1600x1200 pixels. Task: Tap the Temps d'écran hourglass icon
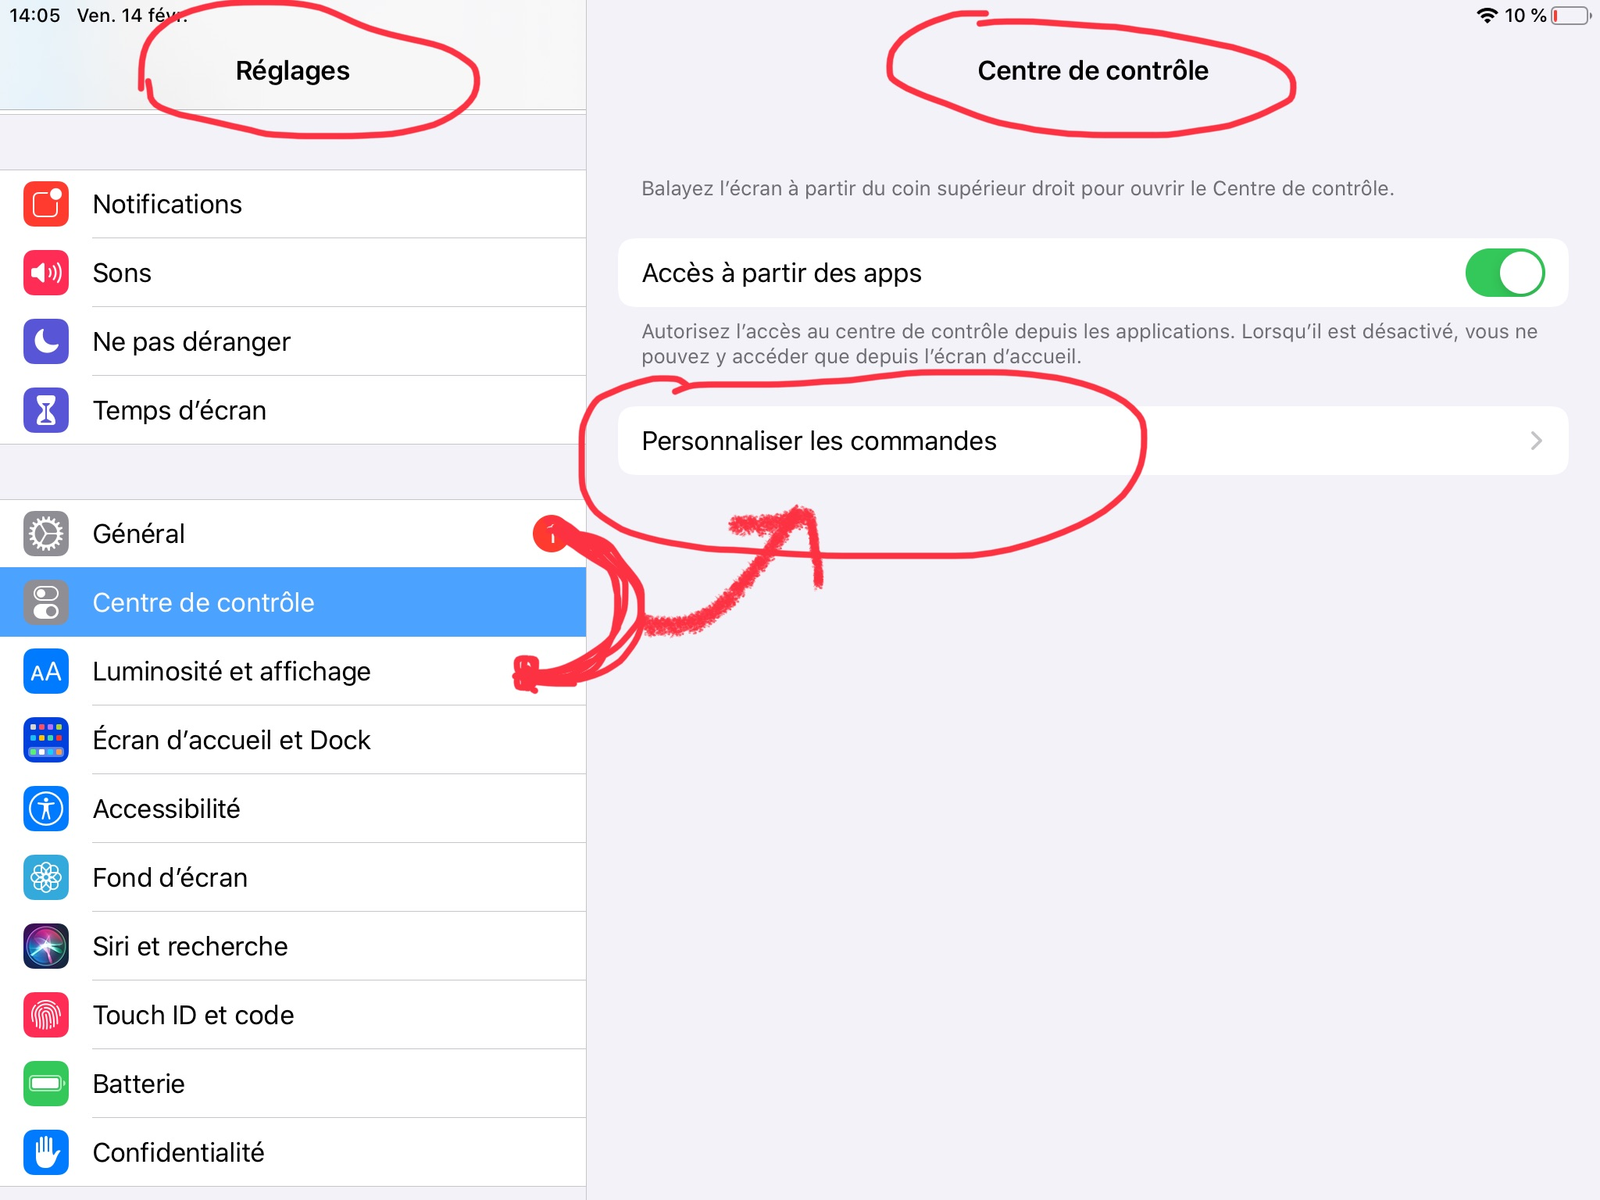click(x=46, y=410)
